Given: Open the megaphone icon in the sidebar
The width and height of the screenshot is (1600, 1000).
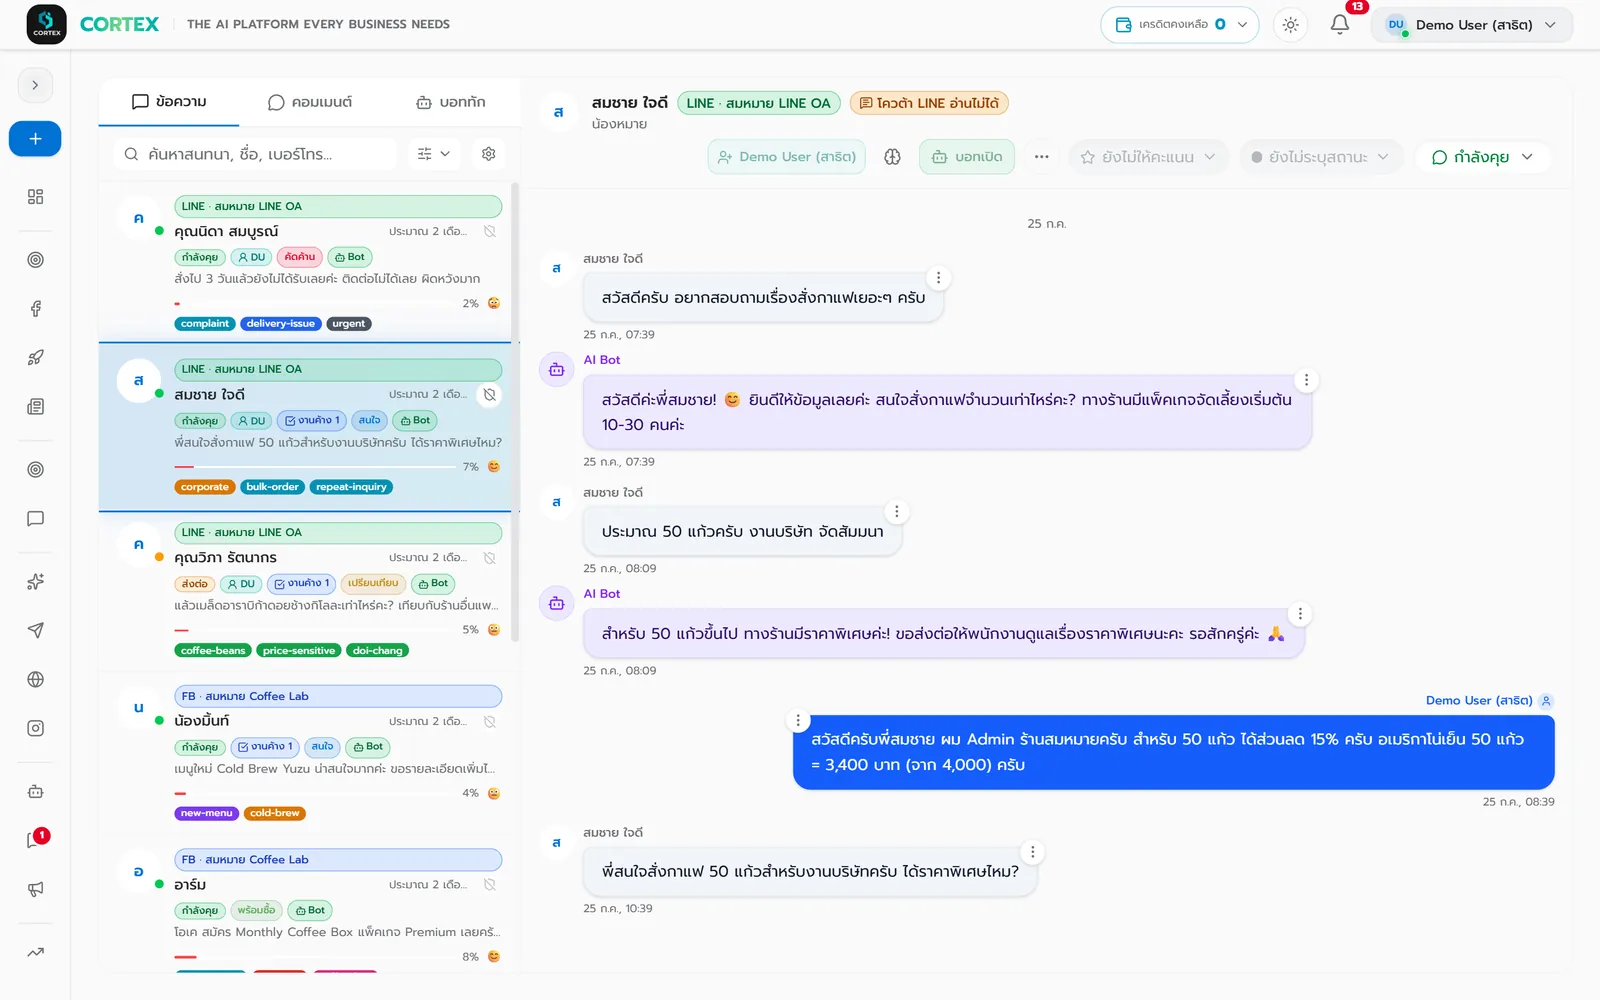Looking at the screenshot, I should 35,889.
